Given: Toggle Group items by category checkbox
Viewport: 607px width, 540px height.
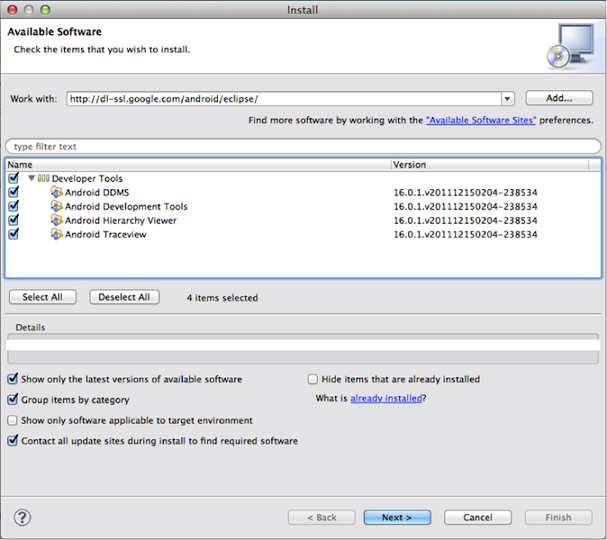Looking at the screenshot, I should [x=13, y=399].
